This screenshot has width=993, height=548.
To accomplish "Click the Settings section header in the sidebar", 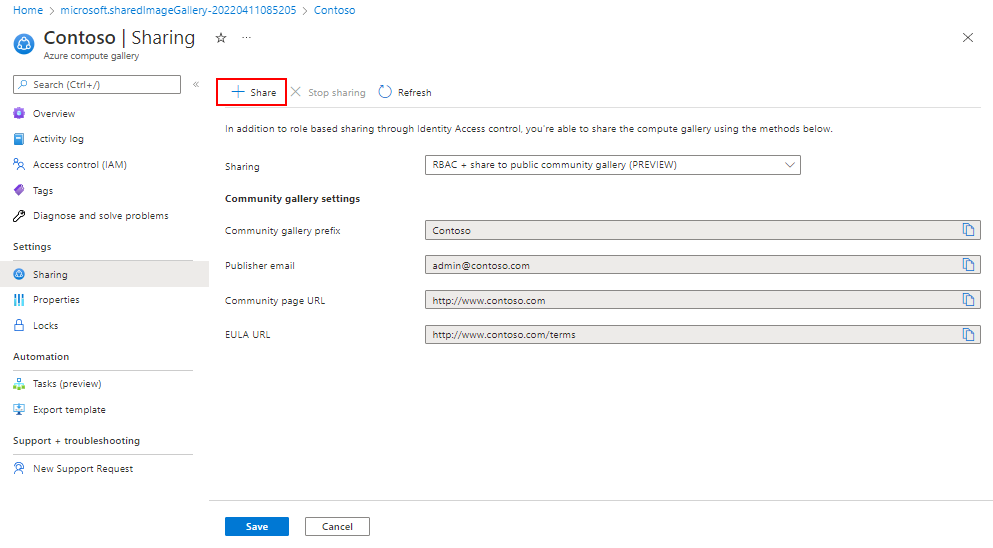I will point(32,247).
